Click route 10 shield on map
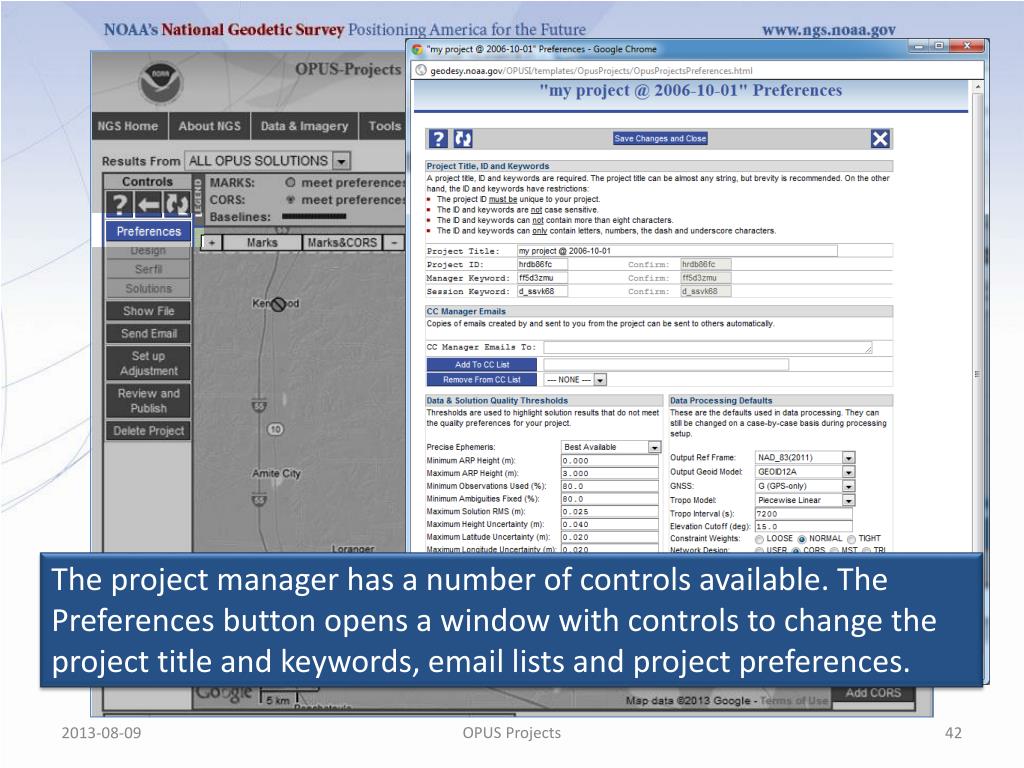 click(275, 429)
